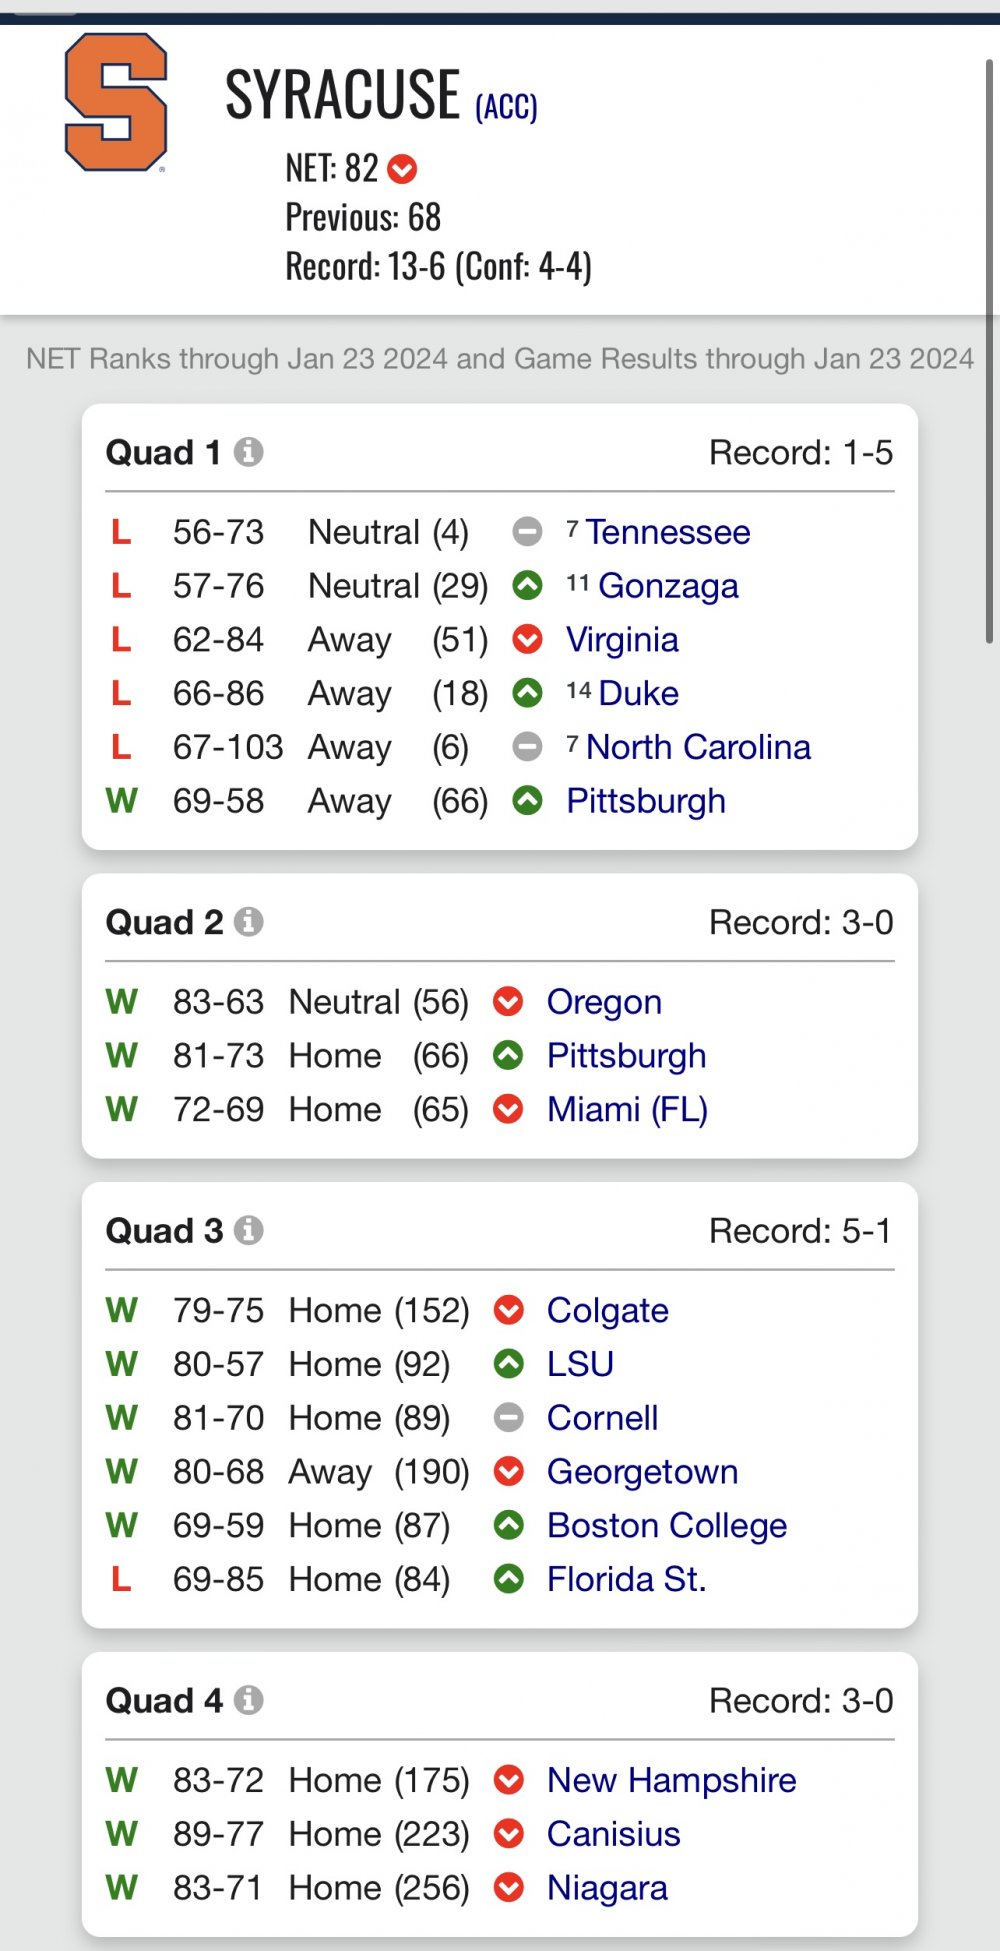Select Florida St. team link
Image resolution: width=1000 pixels, height=1951 pixels.
627,1579
